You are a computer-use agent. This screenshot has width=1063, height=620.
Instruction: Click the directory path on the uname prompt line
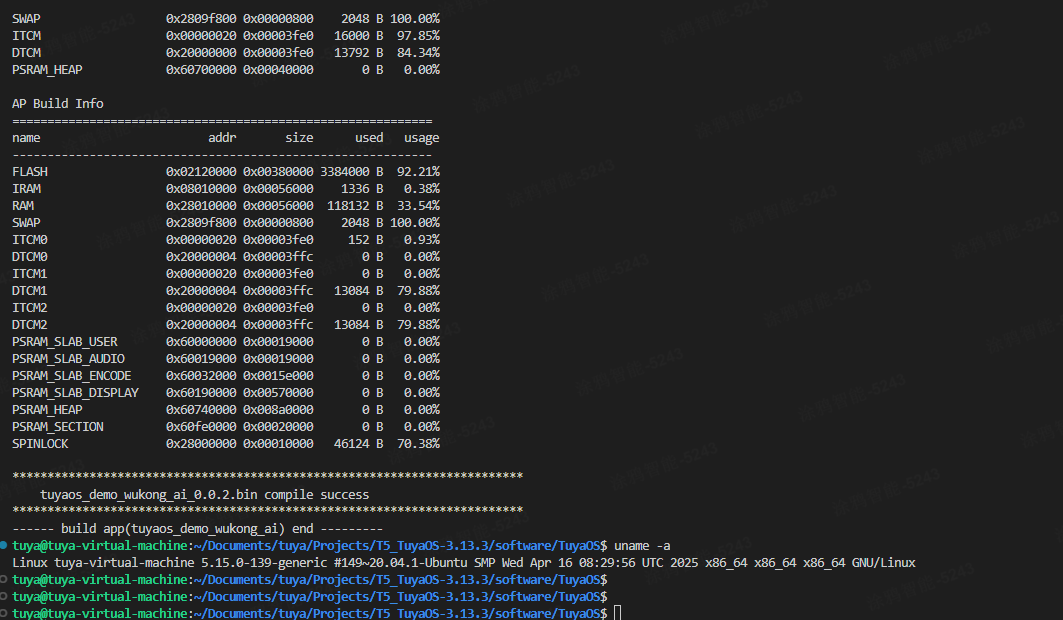click(x=399, y=545)
